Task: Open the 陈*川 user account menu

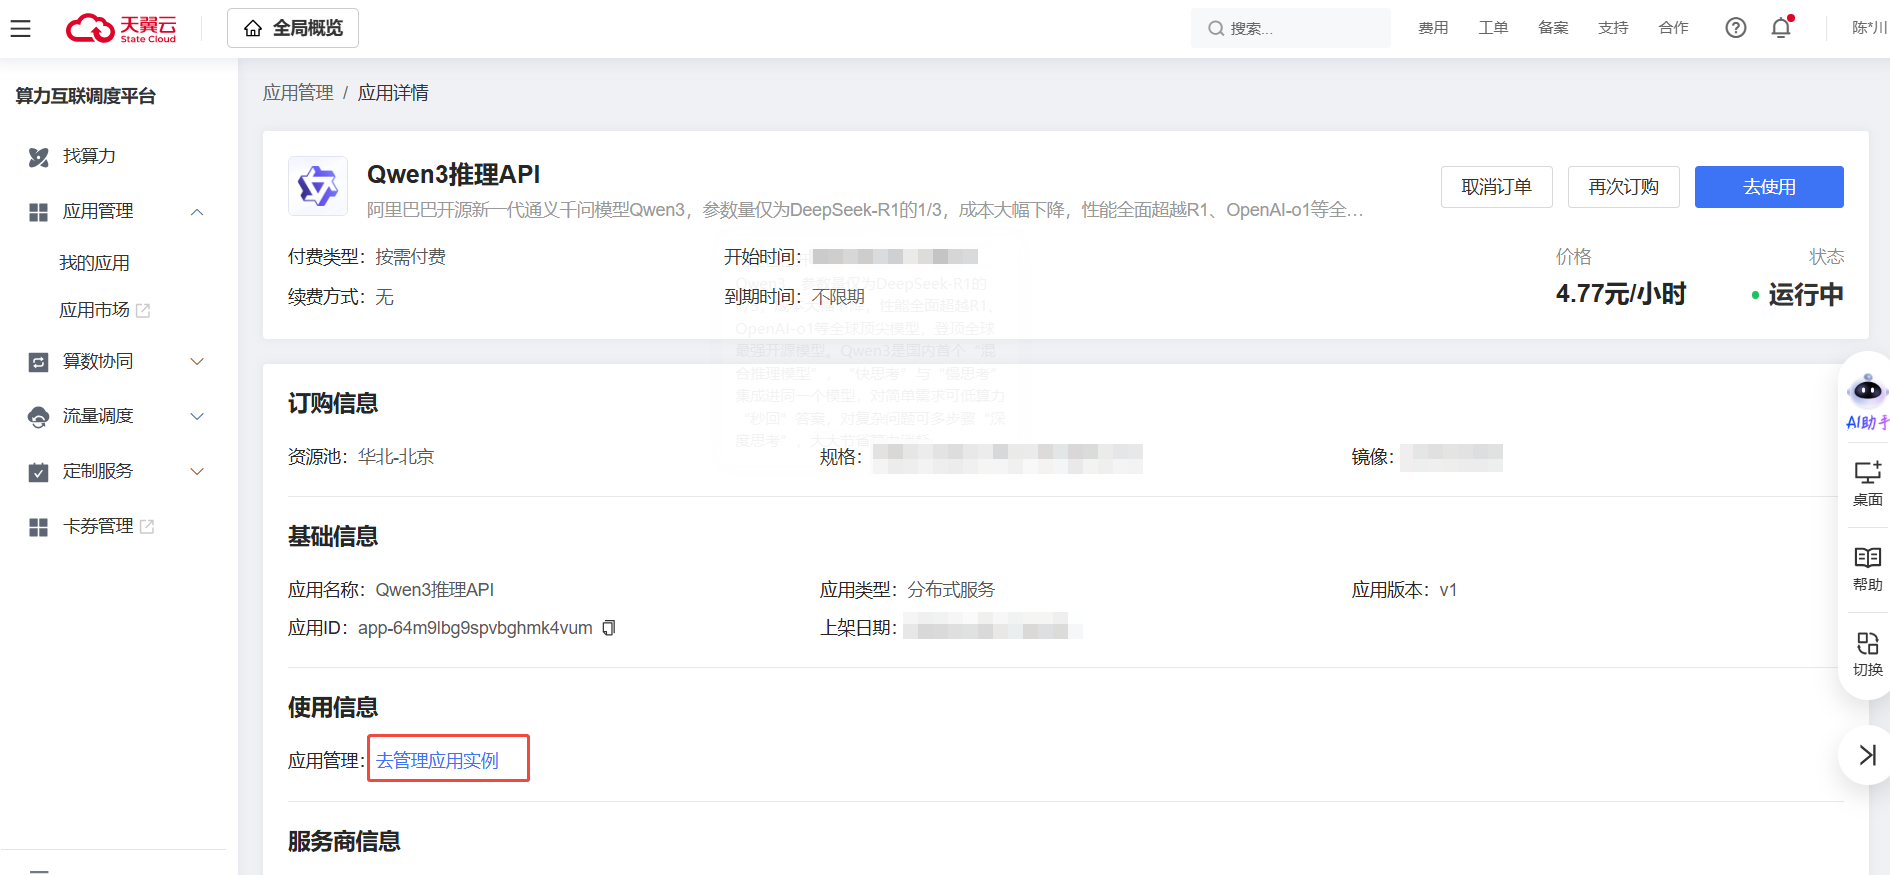Action: 1869,28
